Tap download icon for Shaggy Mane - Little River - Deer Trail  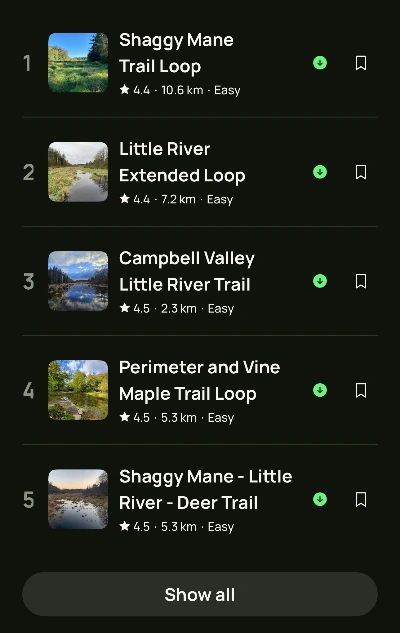pos(320,499)
